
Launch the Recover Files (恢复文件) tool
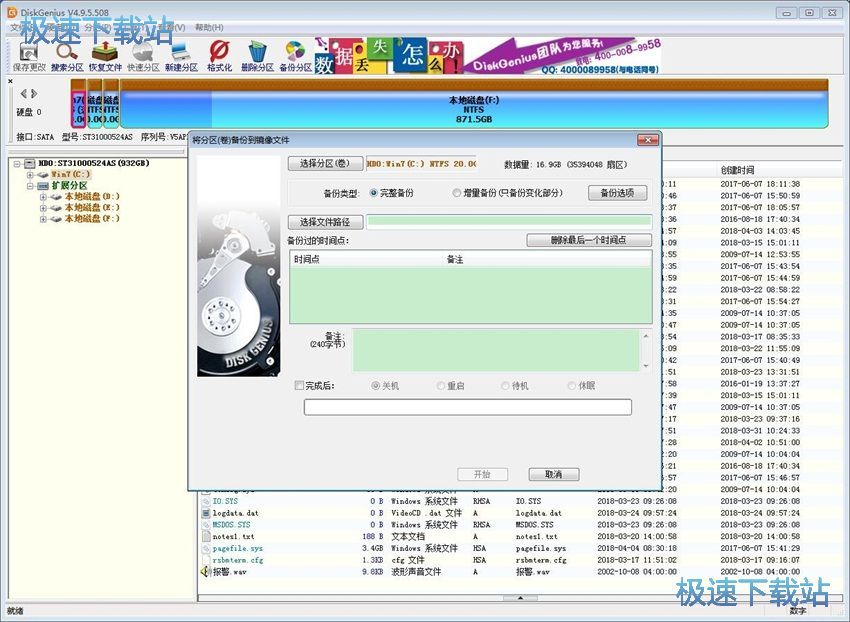tap(105, 57)
